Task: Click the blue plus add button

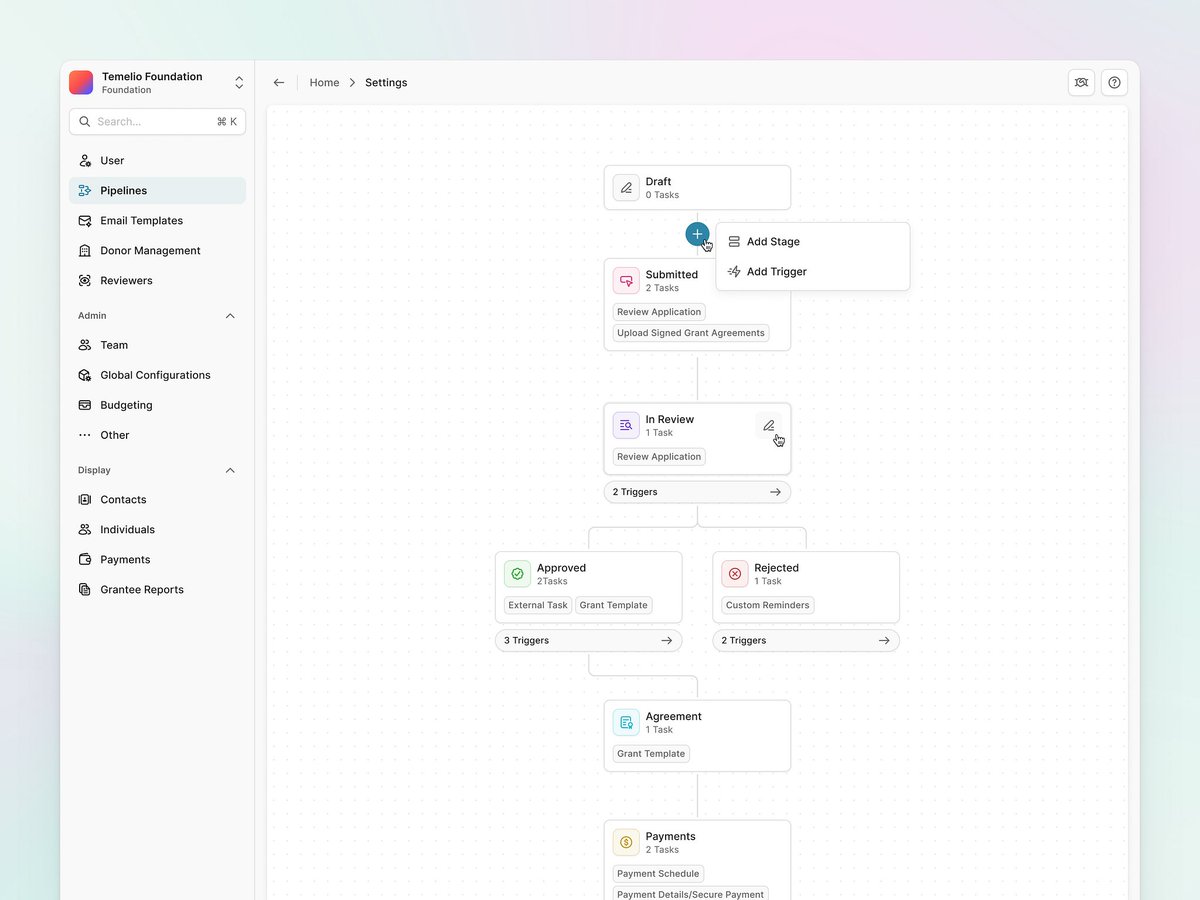Action: tap(697, 234)
